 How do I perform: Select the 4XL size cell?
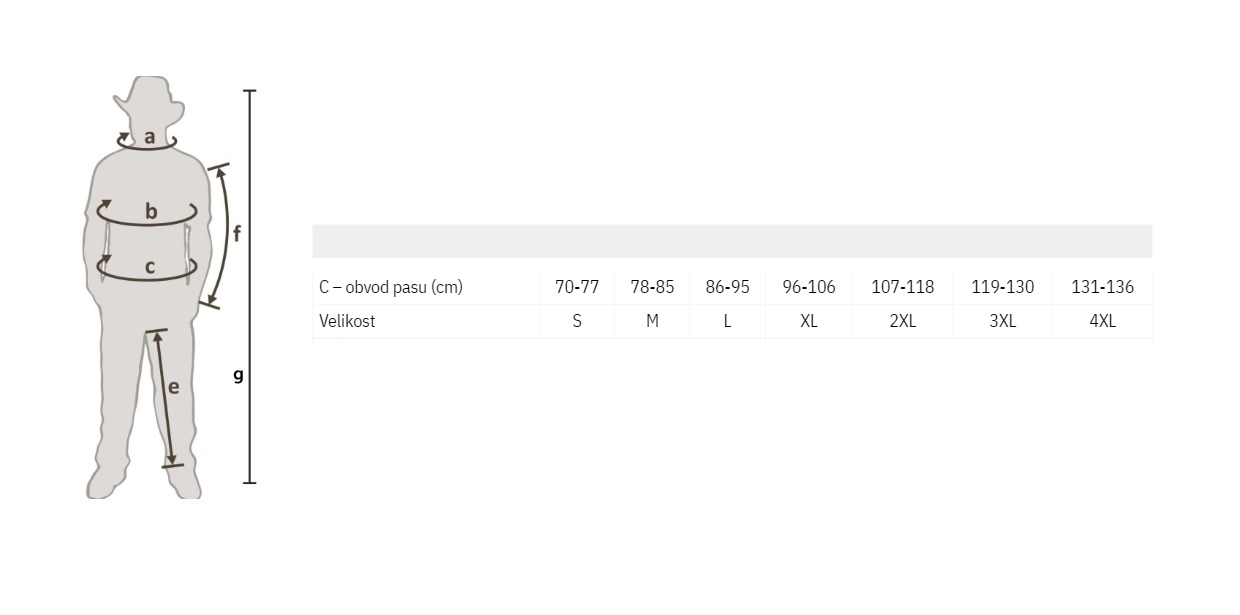click(x=1103, y=321)
